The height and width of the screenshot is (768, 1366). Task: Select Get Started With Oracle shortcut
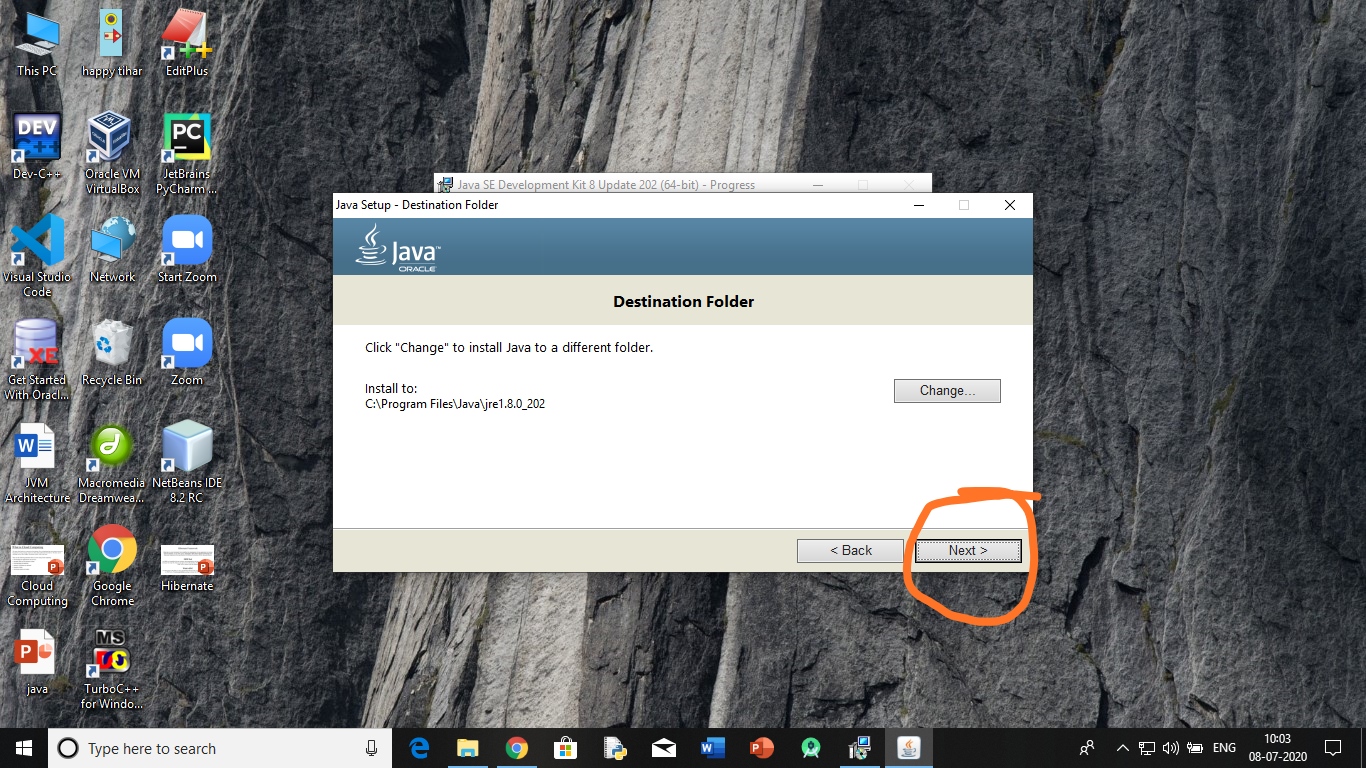[x=37, y=360]
